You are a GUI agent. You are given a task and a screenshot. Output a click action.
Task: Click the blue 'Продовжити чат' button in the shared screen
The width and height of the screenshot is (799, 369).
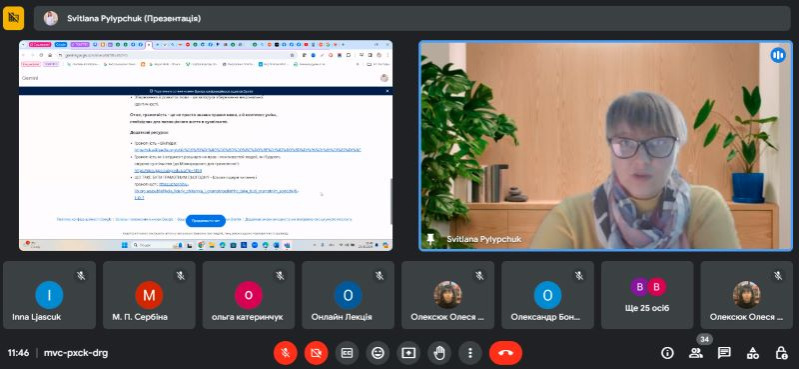pos(205,221)
